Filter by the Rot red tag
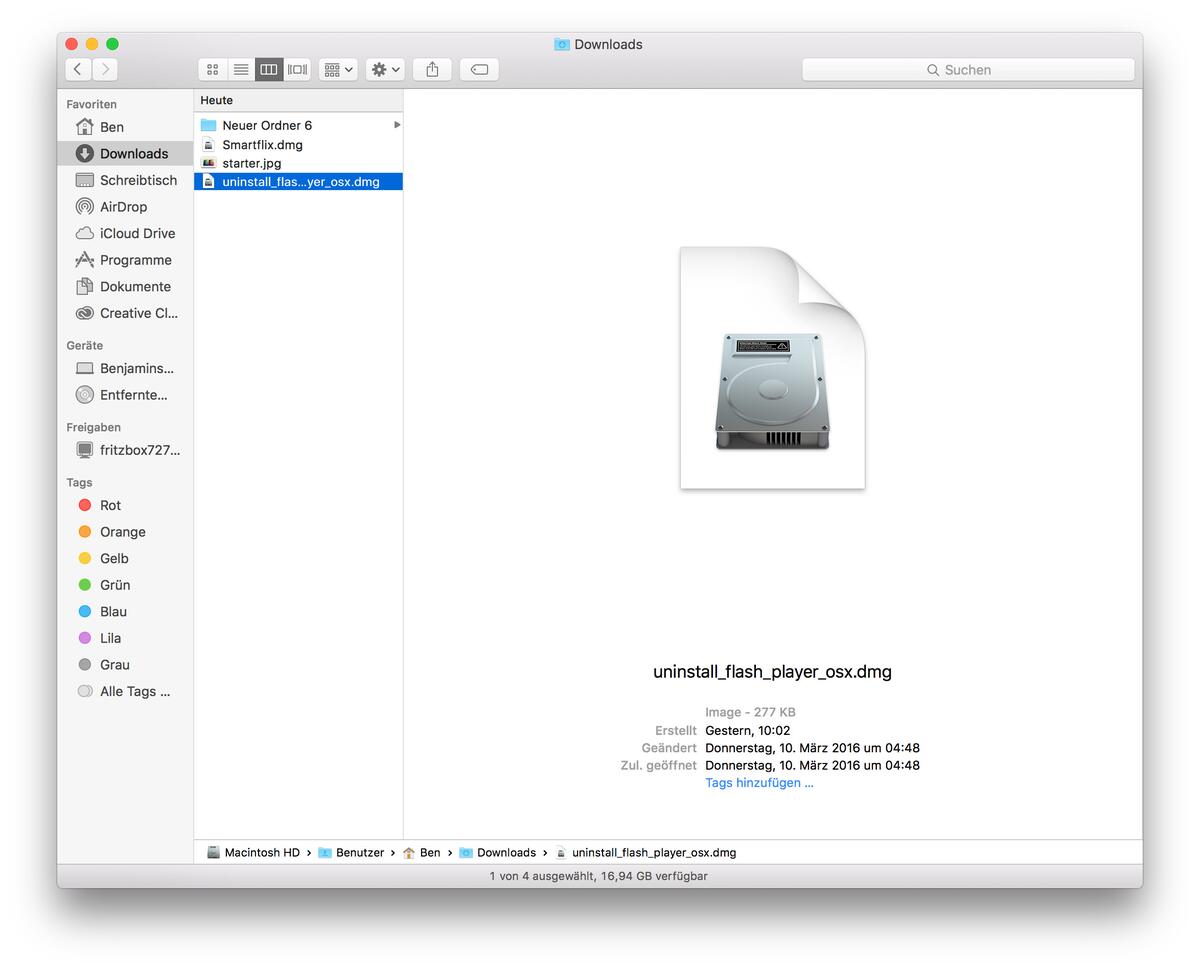Image resolution: width=1200 pixels, height=970 pixels. [x=110, y=505]
